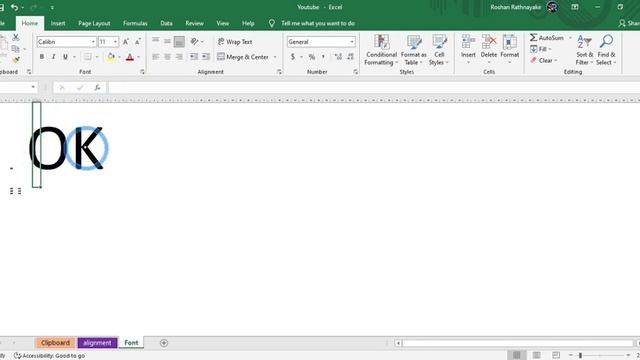Select the alignment sheet tab

click(97, 343)
